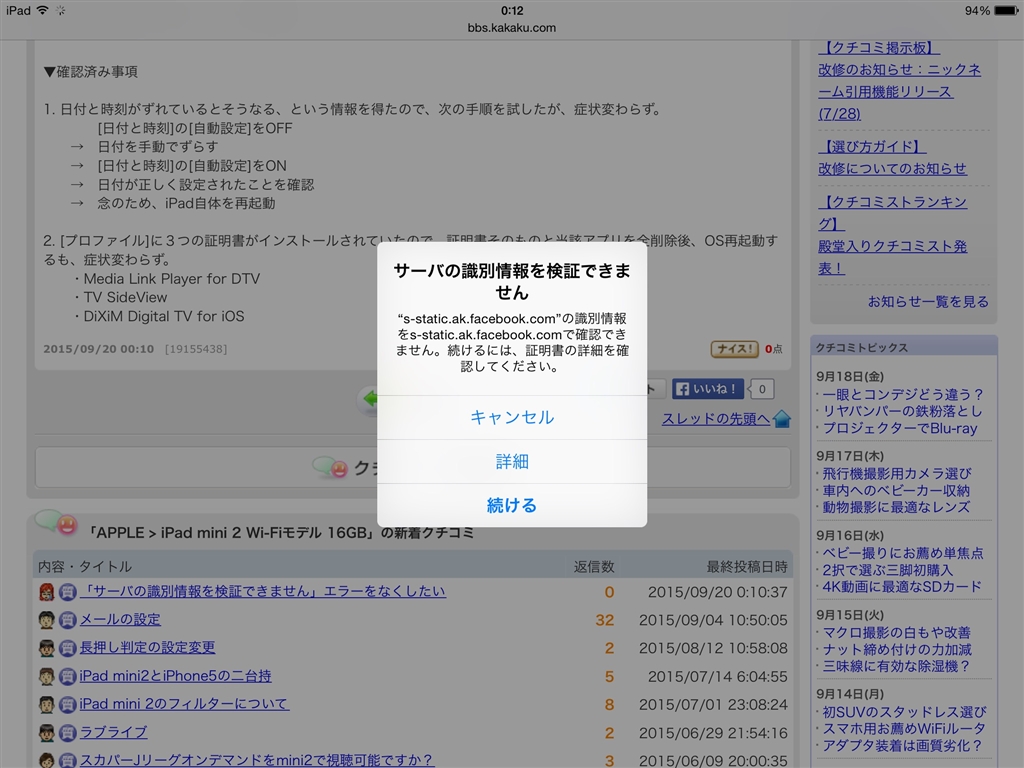Click speech bubble icon next to iPad mini2とiPhone5
This screenshot has width=1024, height=768.
68,677
